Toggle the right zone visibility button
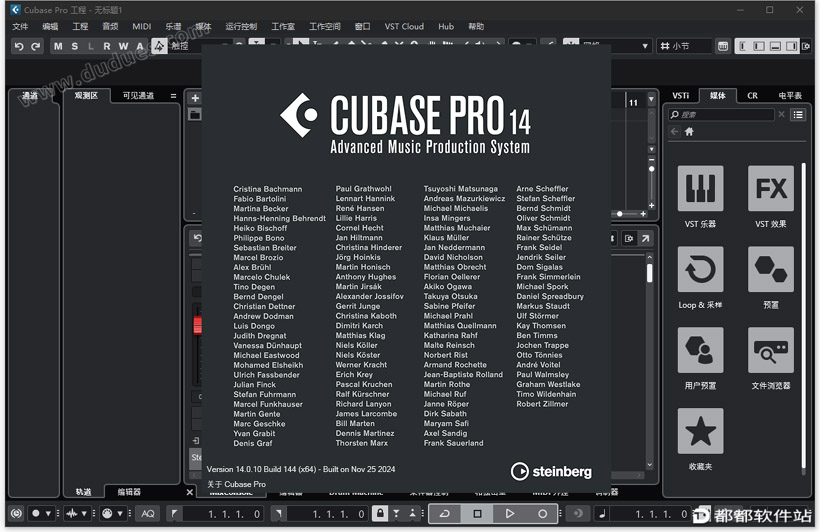The height and width of the screenshot is (532, 820). [x=792, y=46]
